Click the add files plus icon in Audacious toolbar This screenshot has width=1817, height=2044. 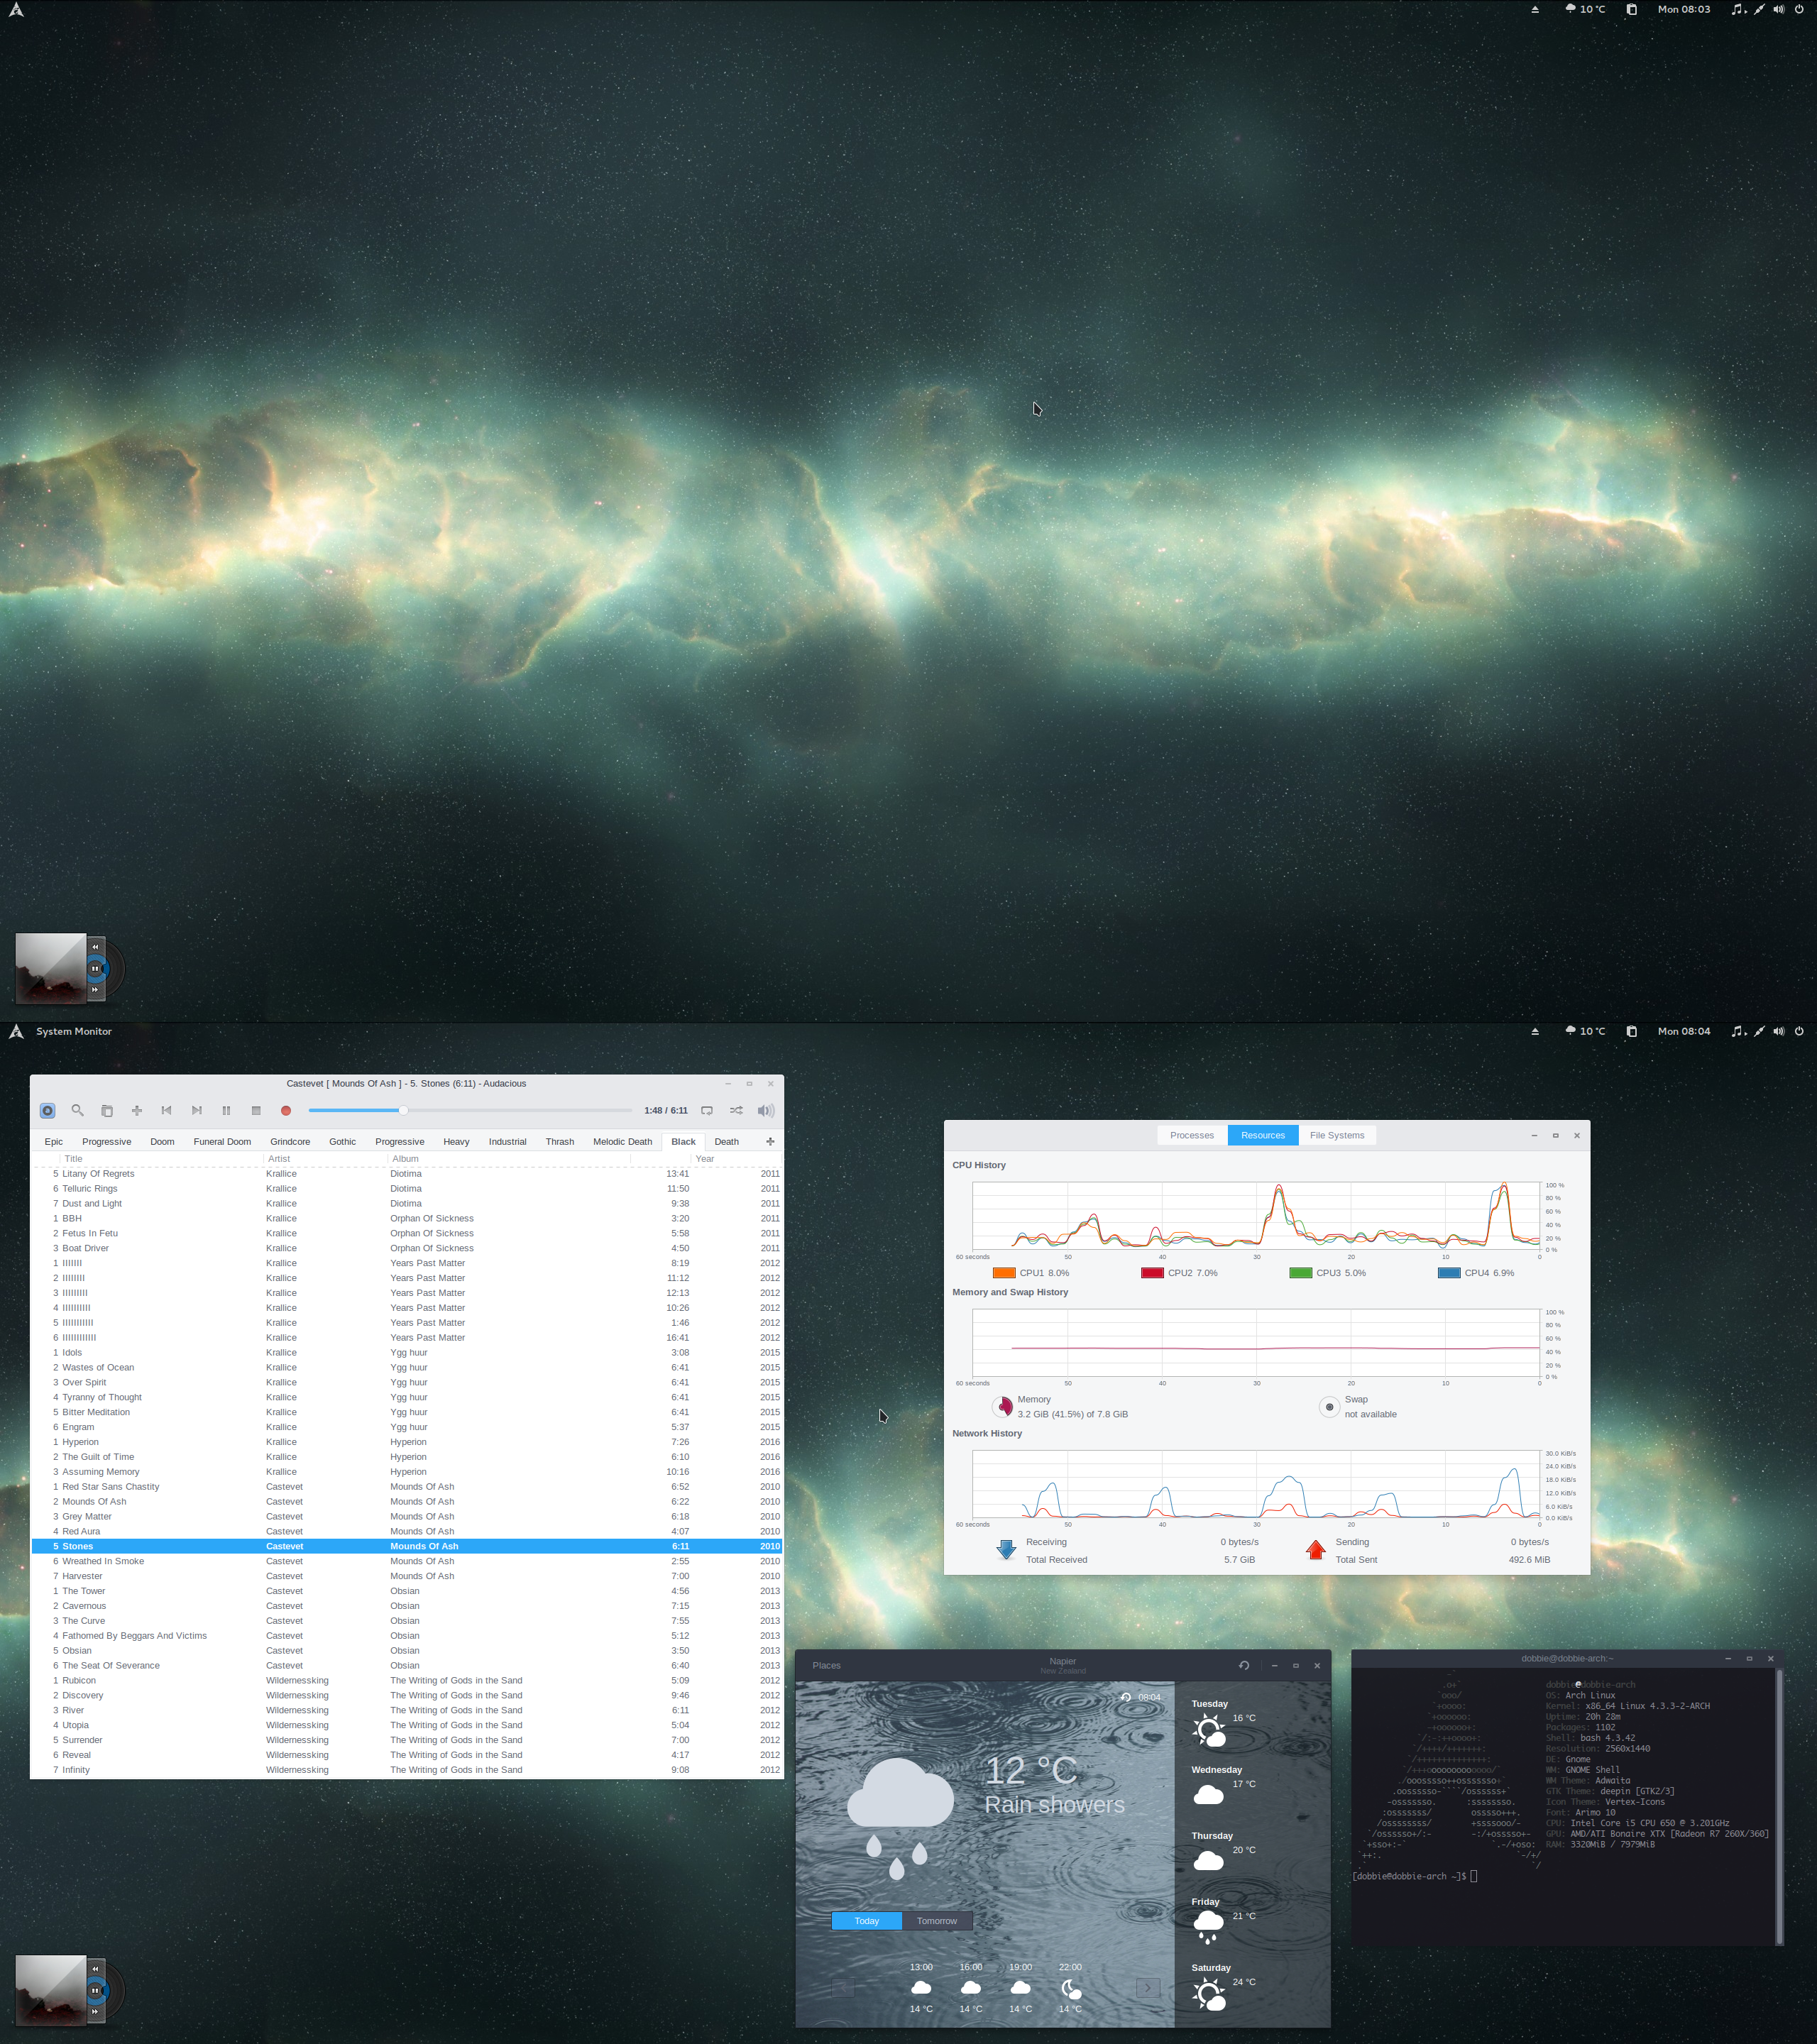137,1110
